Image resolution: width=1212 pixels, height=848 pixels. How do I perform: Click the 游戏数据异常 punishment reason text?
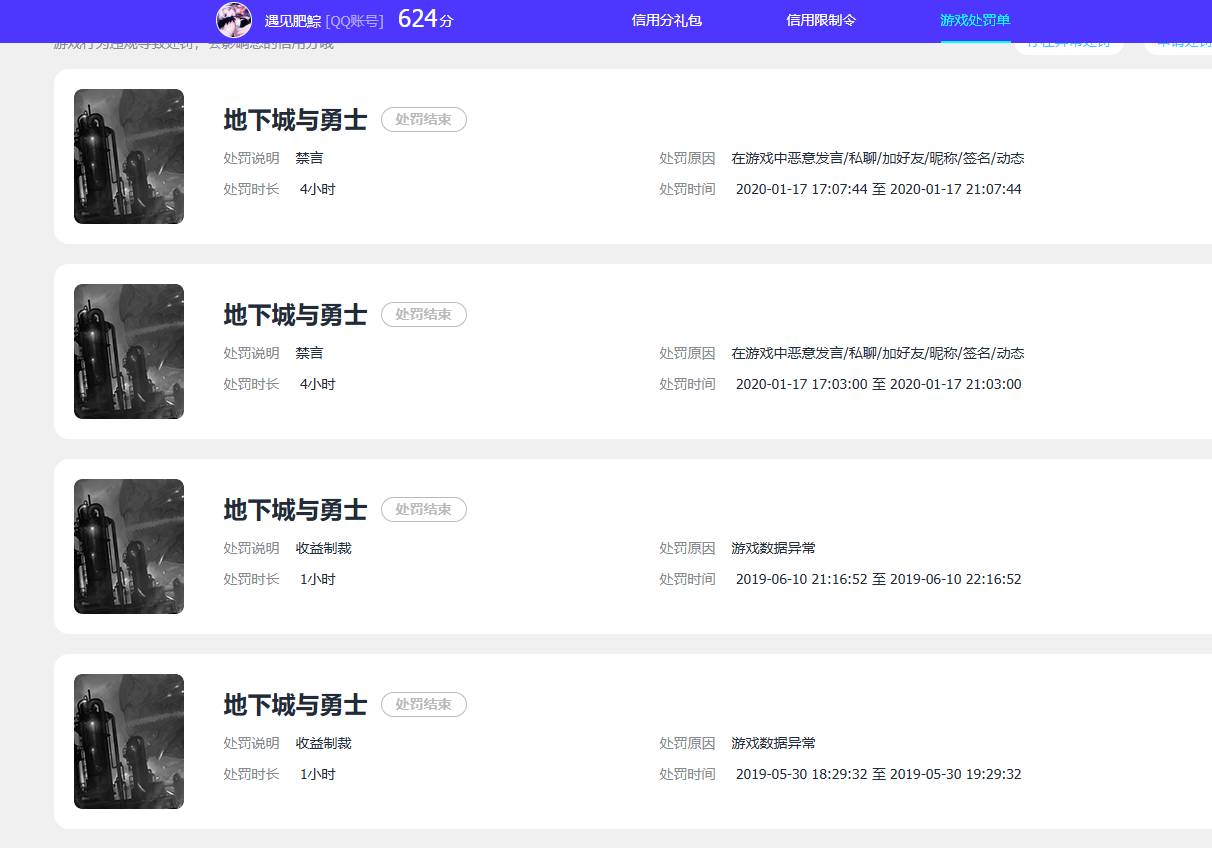pos(773,548)
